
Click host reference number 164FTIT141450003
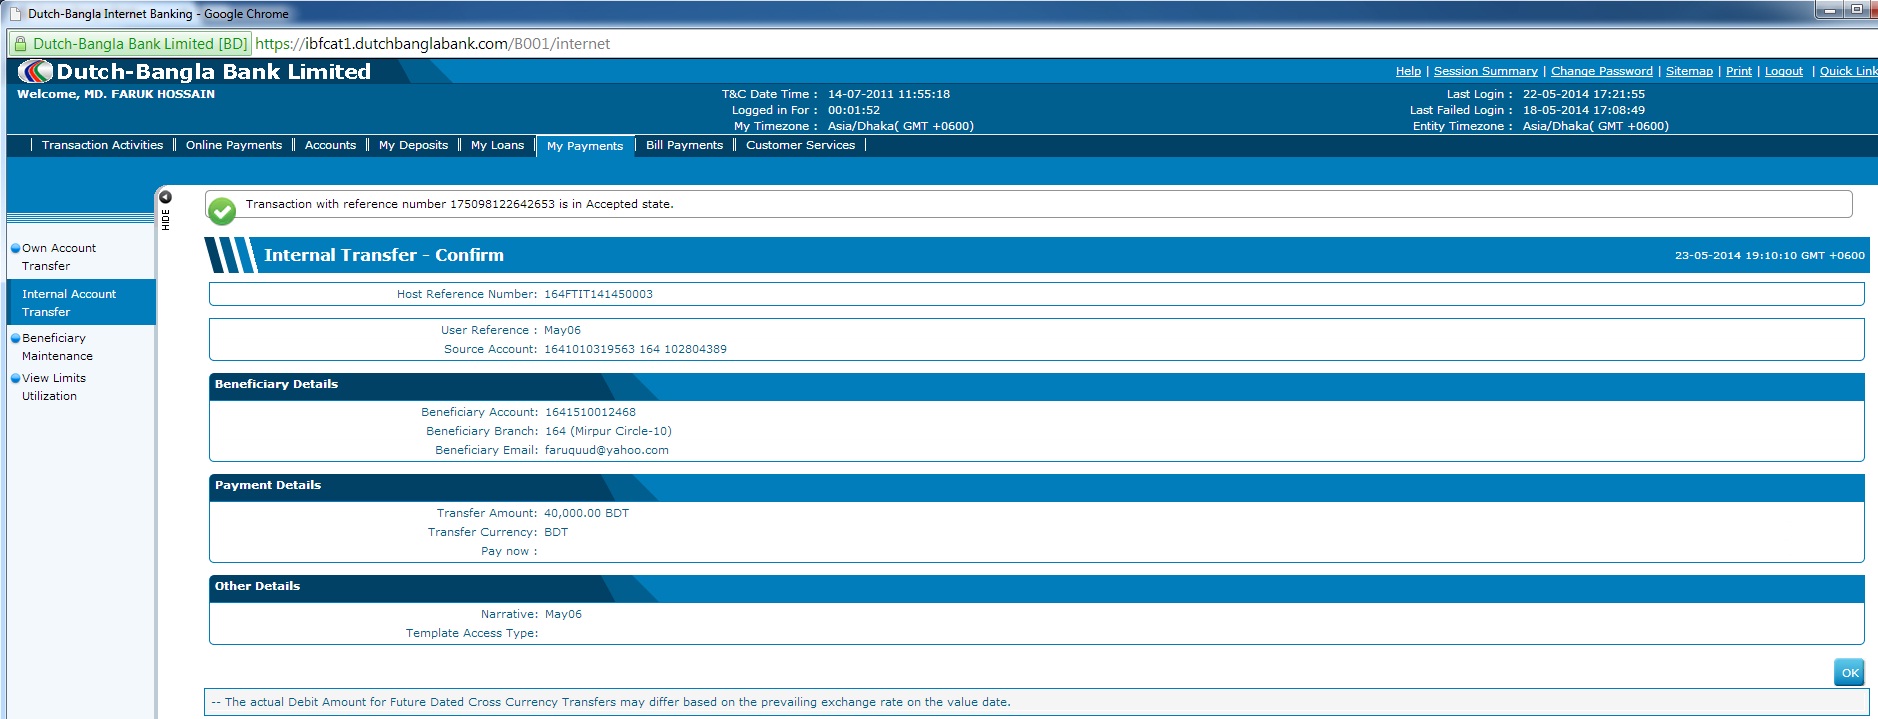tap(598, 294)
